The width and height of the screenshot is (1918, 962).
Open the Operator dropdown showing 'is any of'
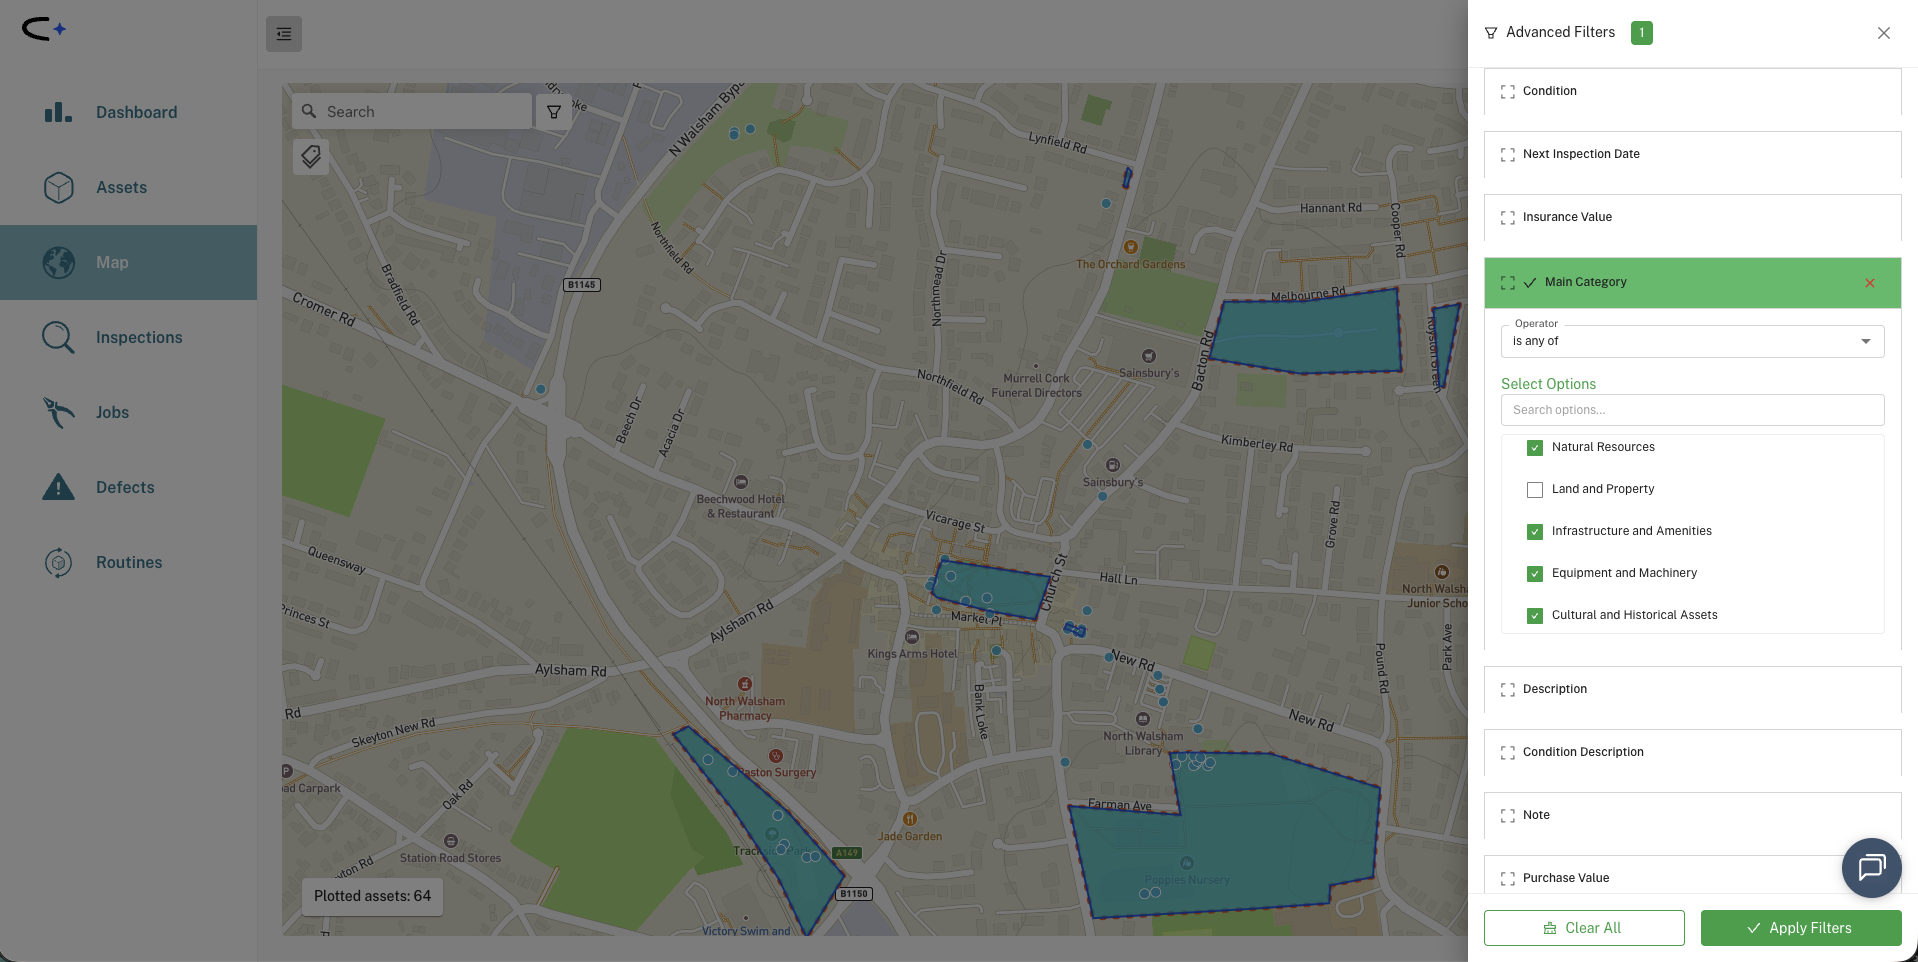pyautogui.click(x=1691, y=341)
